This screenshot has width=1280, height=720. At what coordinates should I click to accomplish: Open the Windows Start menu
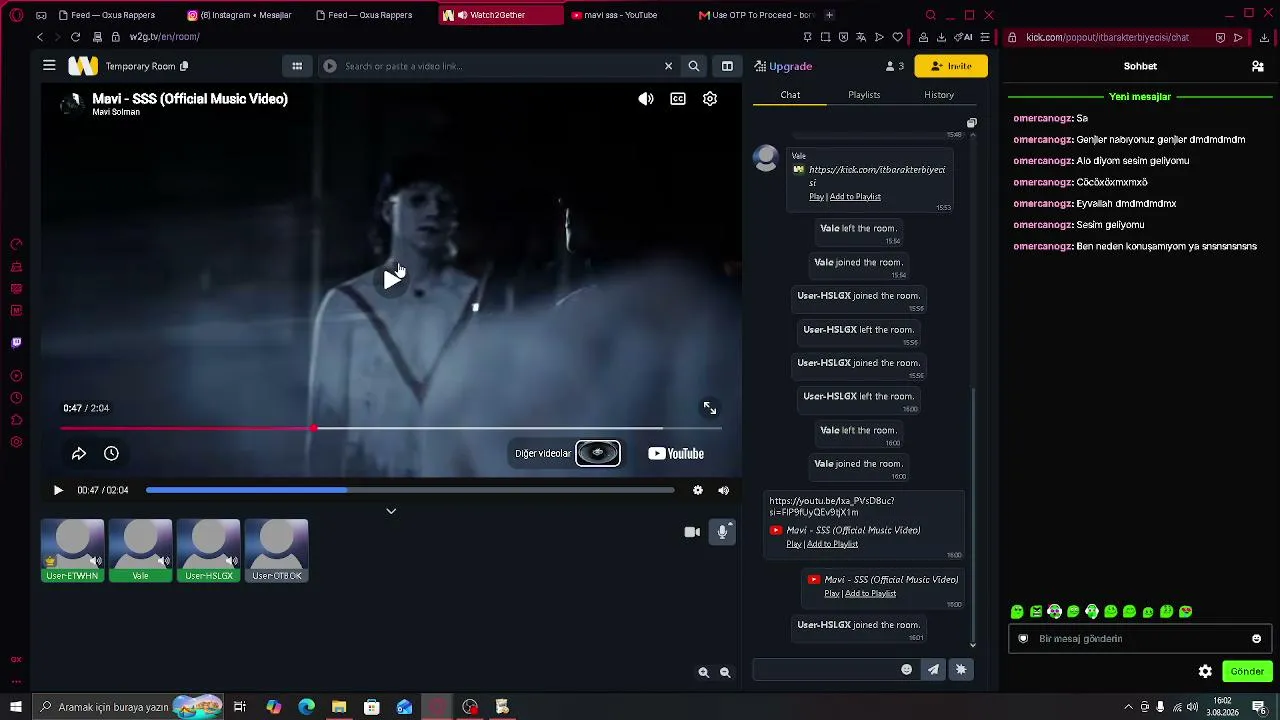[16, 707]
